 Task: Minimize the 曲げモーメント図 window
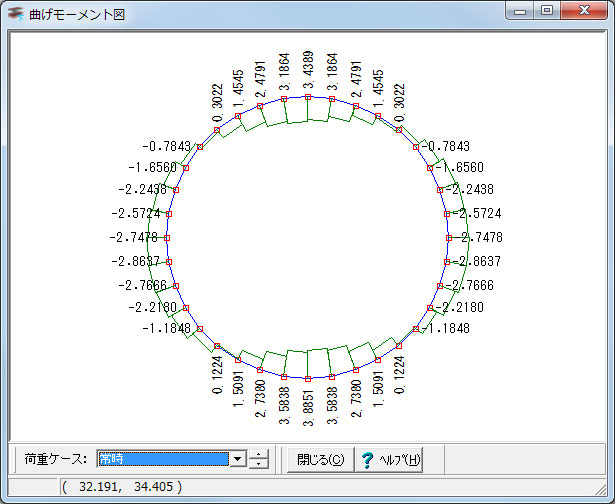[520, 11]
